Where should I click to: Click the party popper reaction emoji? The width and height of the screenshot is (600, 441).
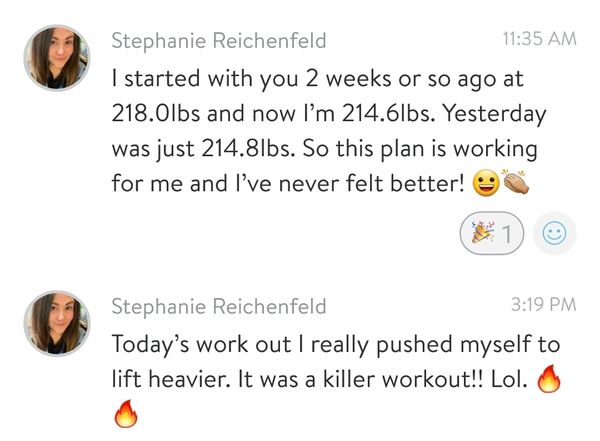click(481, 232)
